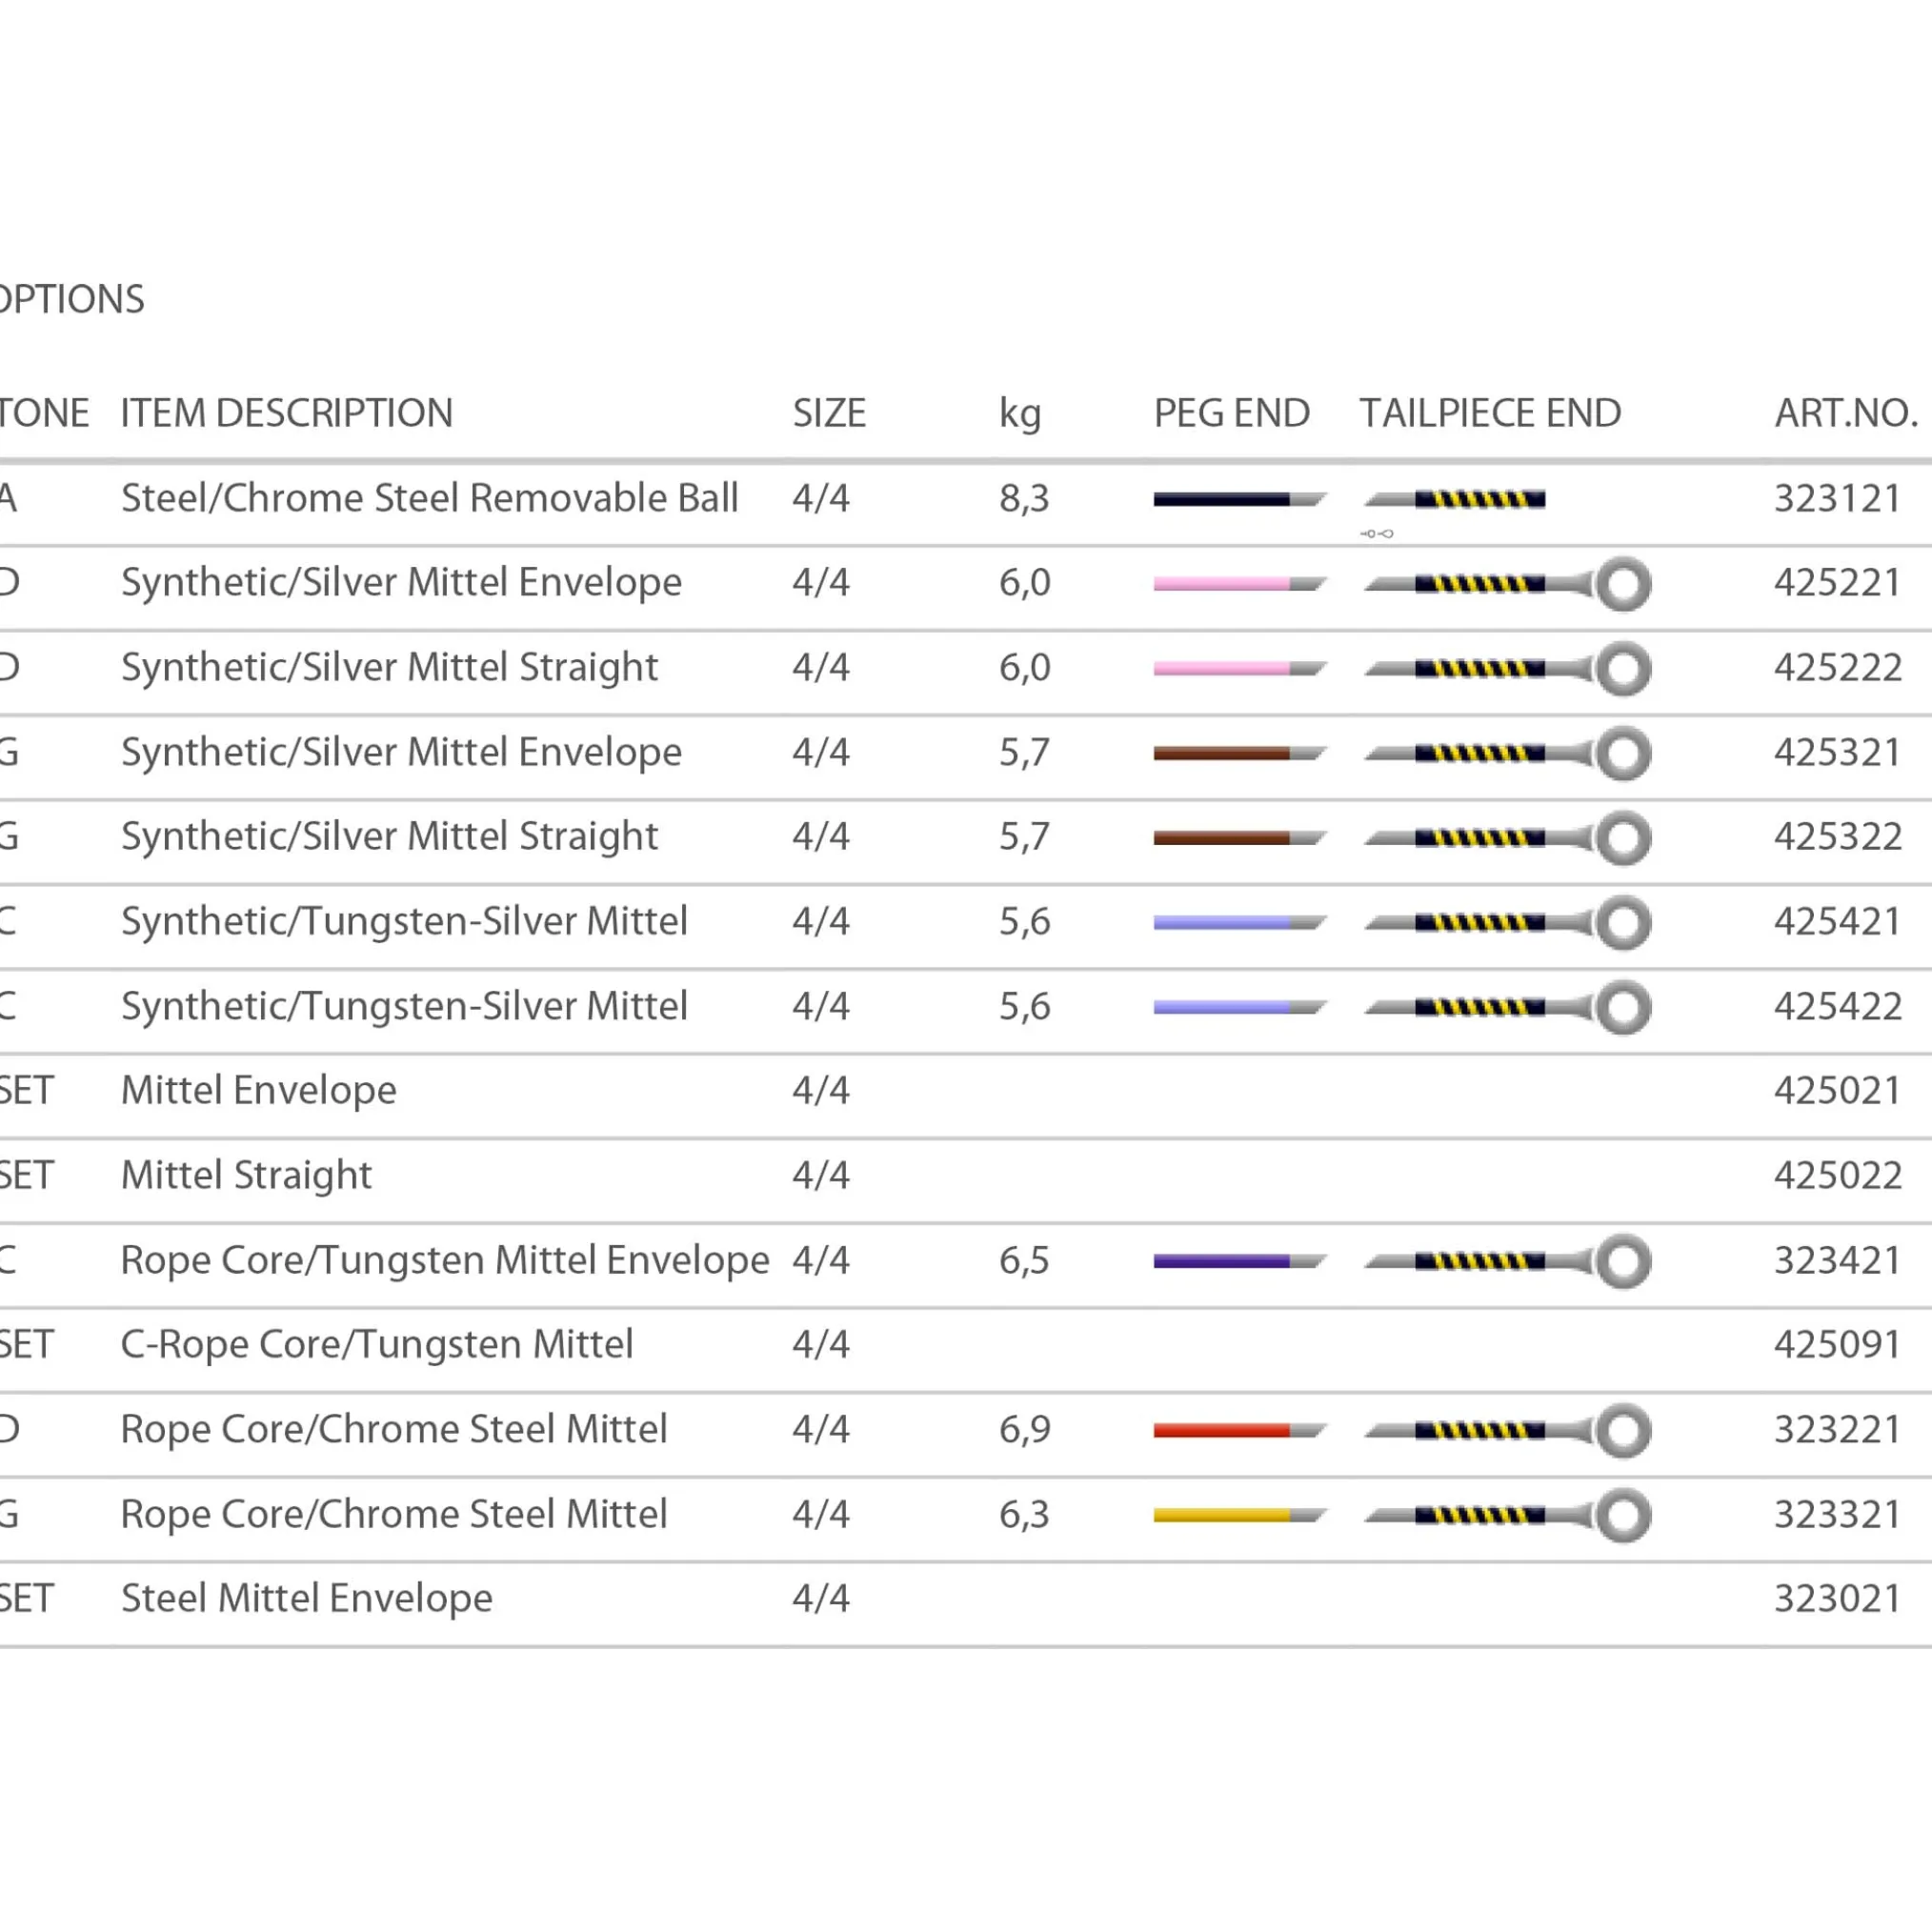Viewport: 1932px width, 1932px height.
Task: Click tailpiece ring icon for article 425322
Action: [1622, 838]
